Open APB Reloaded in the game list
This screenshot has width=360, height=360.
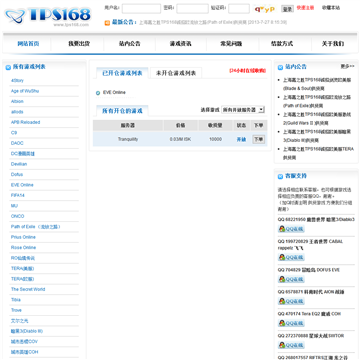[25, 122]
